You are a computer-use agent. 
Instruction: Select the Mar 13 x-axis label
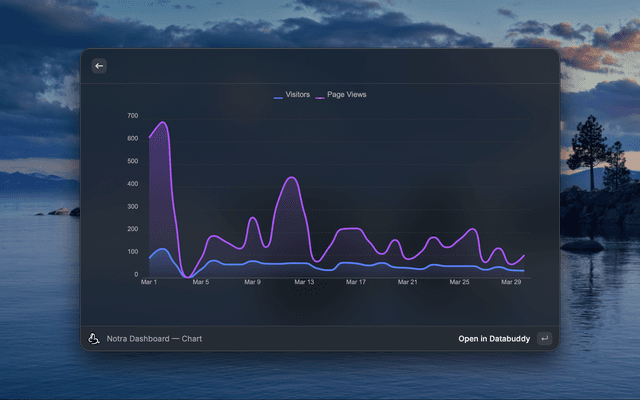(x=304, y=283)
